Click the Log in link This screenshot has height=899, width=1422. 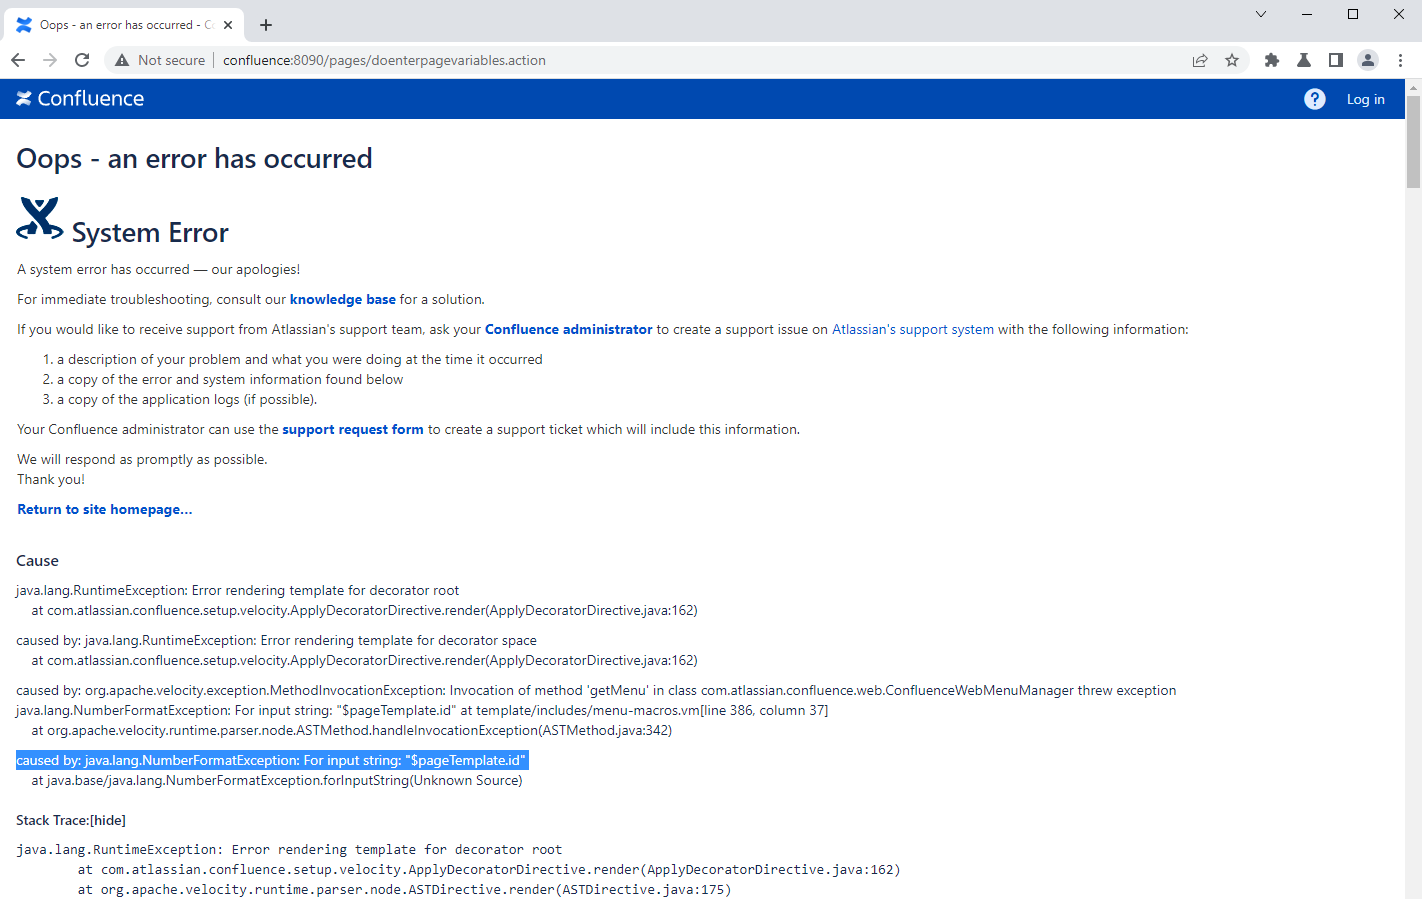click(1365, 99)
